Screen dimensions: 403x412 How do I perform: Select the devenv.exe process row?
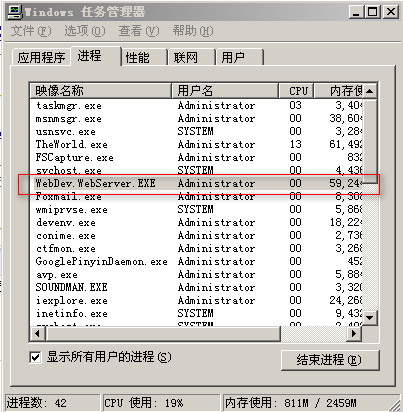196,223
